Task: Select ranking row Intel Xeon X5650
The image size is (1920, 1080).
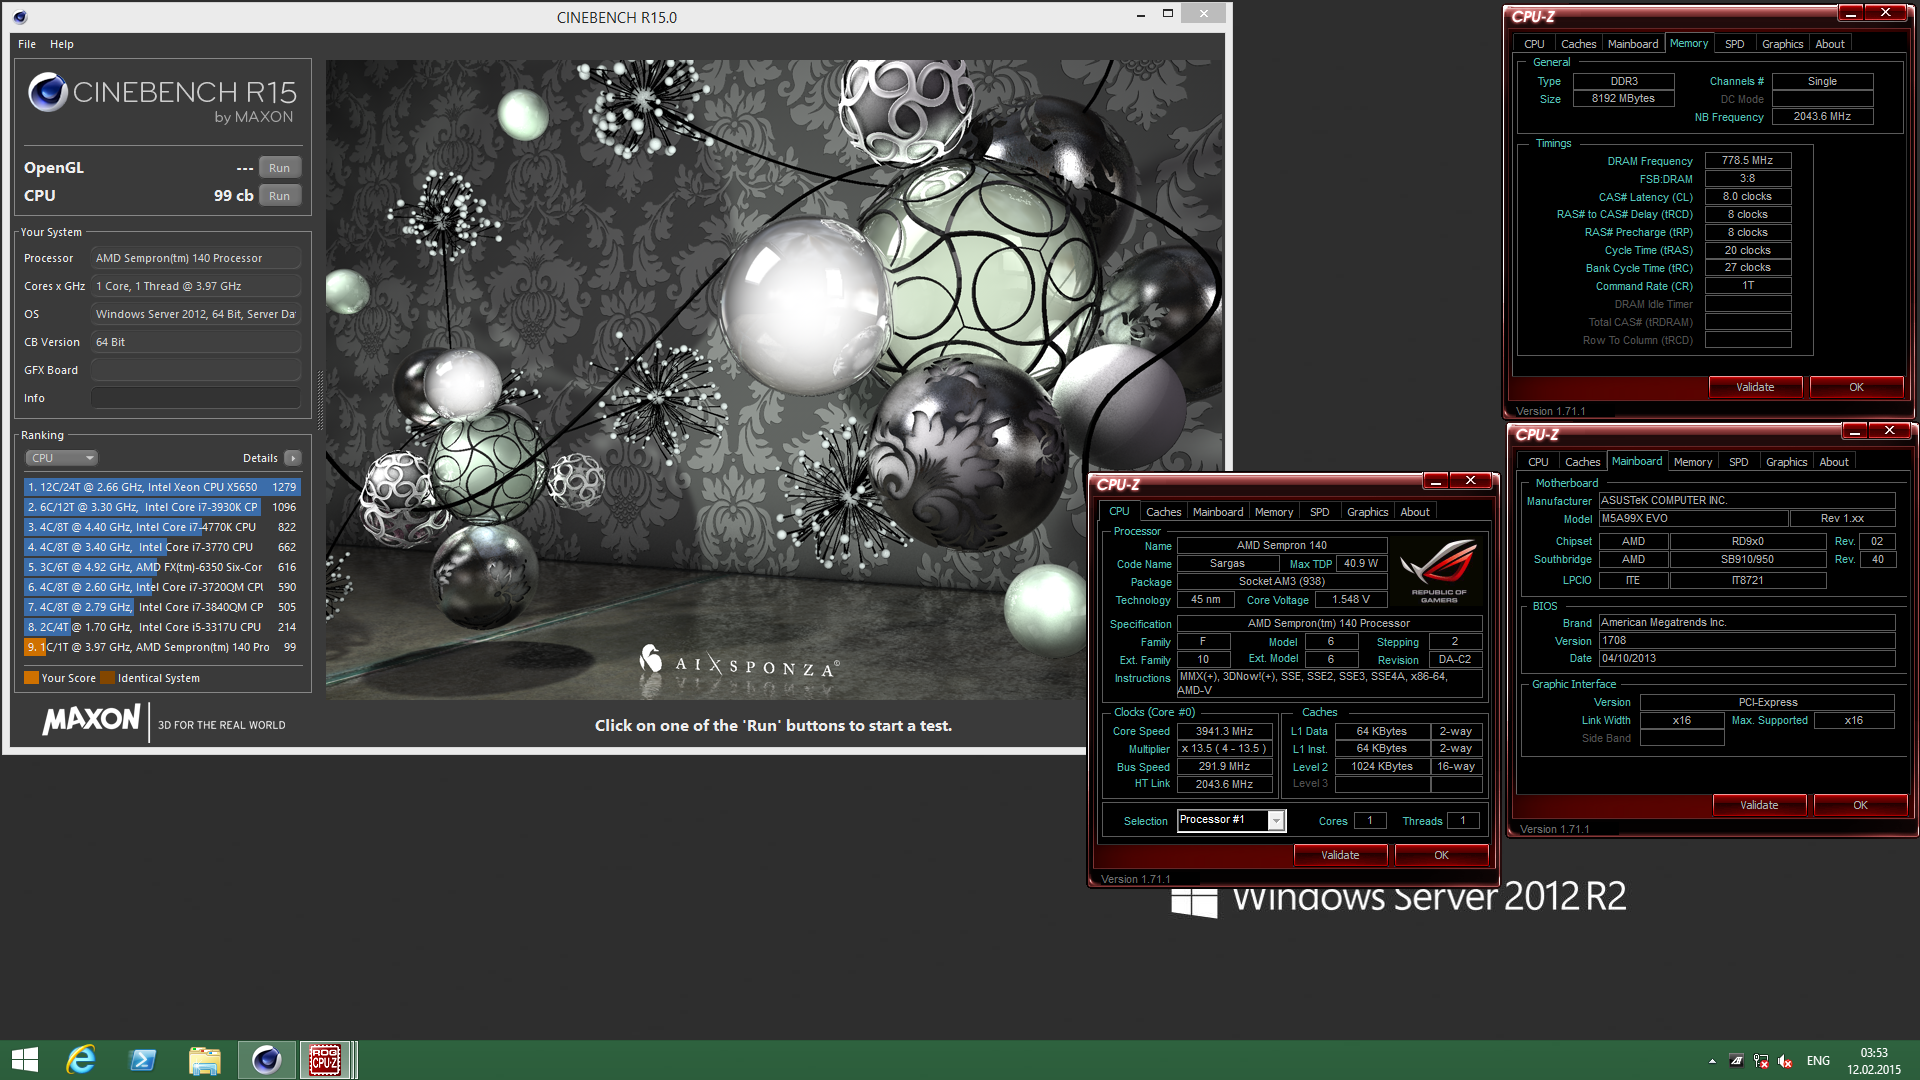Action: click(162, 487)
